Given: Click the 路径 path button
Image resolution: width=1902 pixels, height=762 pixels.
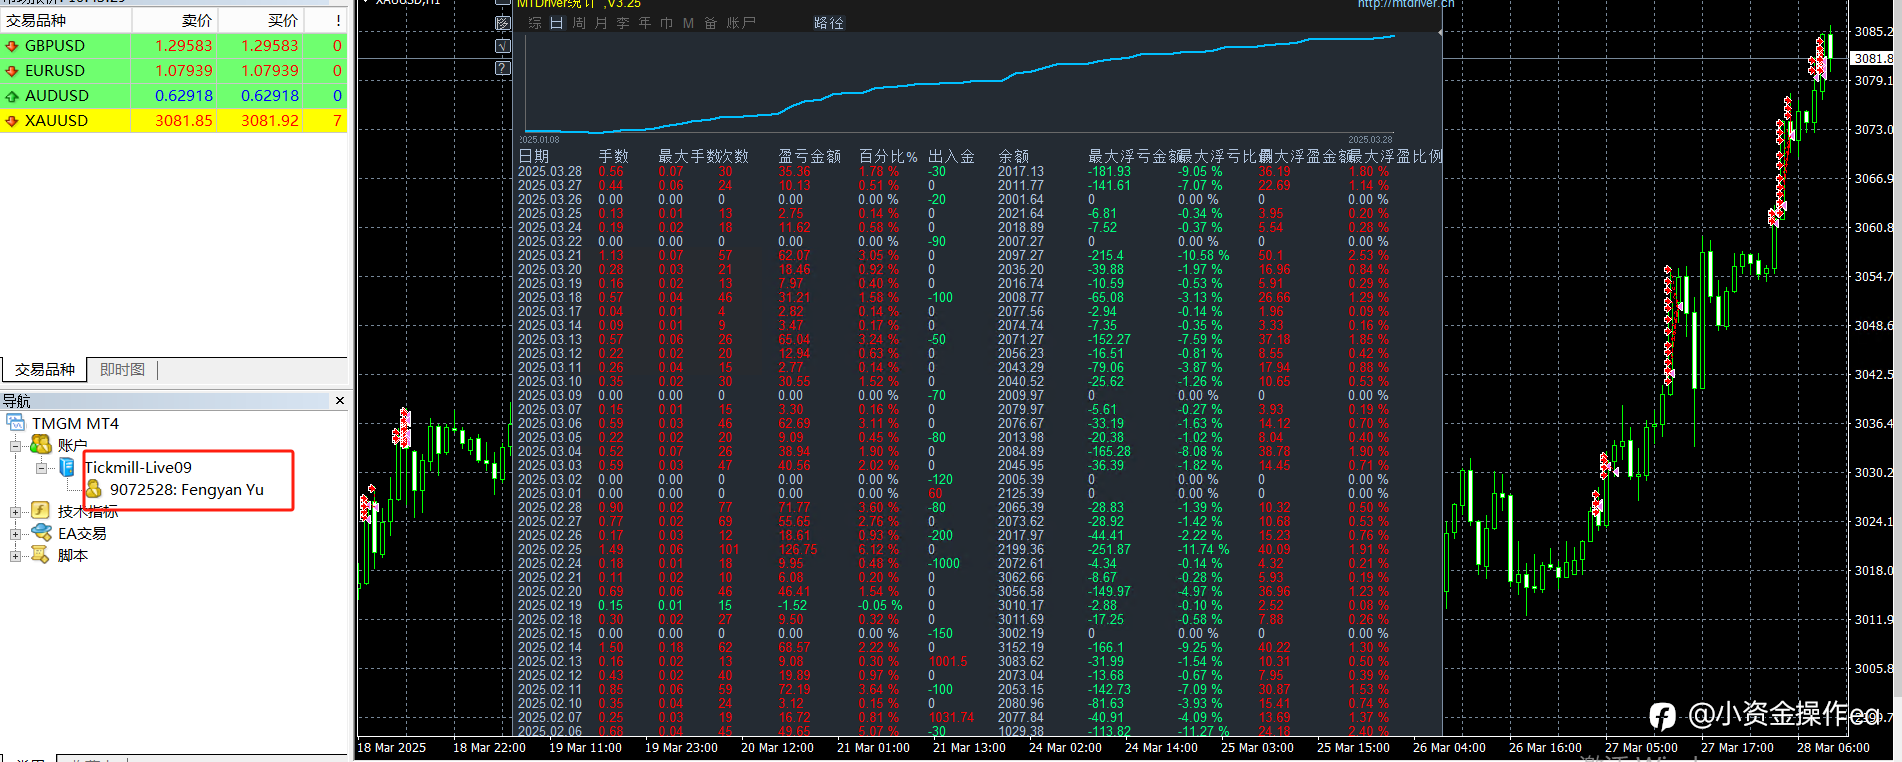Looking at the screenshot, I should click(x=829, y=23).
